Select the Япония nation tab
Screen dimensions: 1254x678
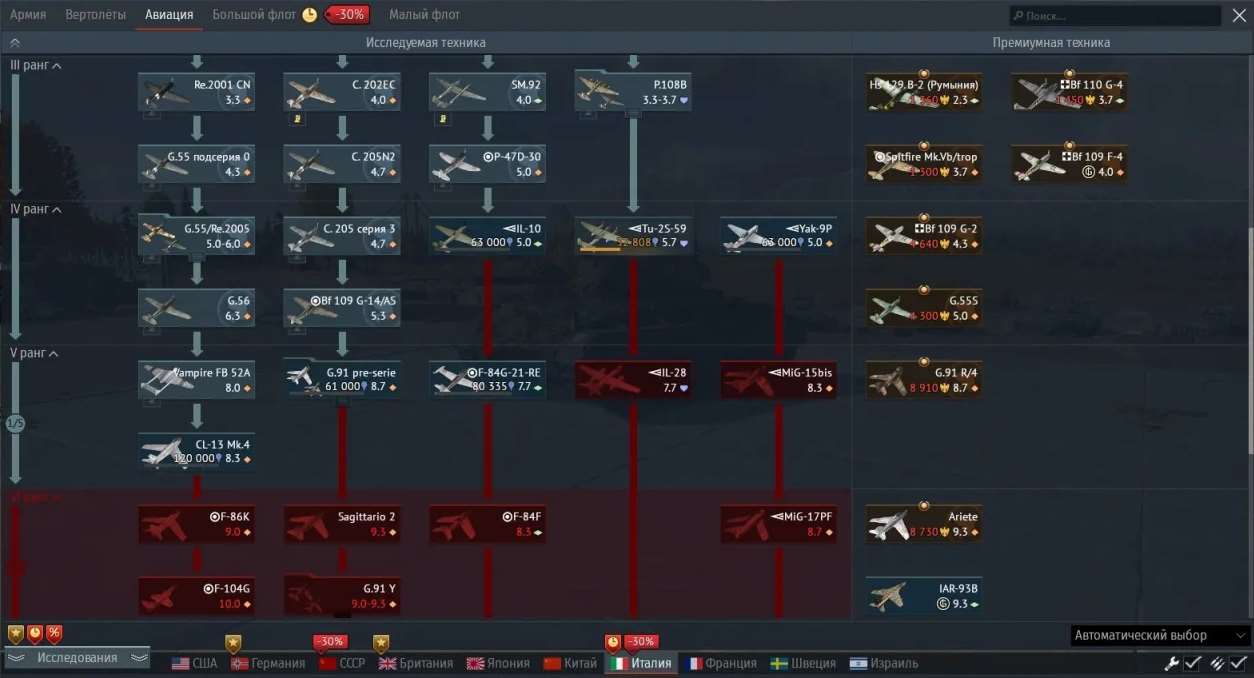[x=498, y=663]
